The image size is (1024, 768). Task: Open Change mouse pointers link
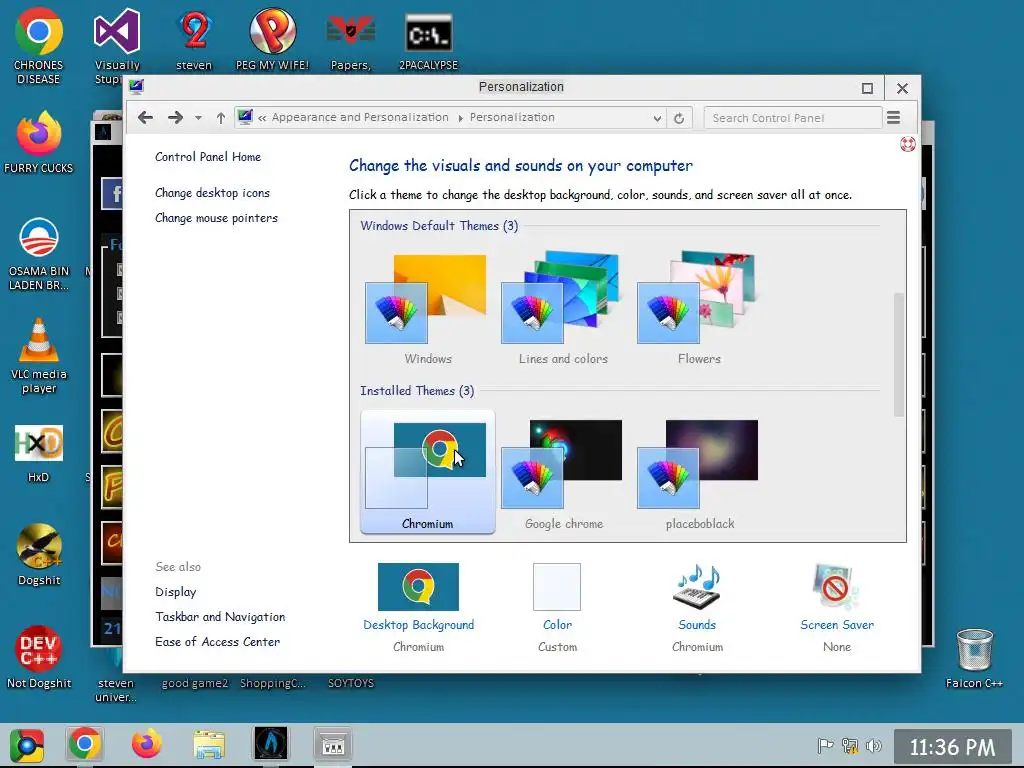coord(216,217)
